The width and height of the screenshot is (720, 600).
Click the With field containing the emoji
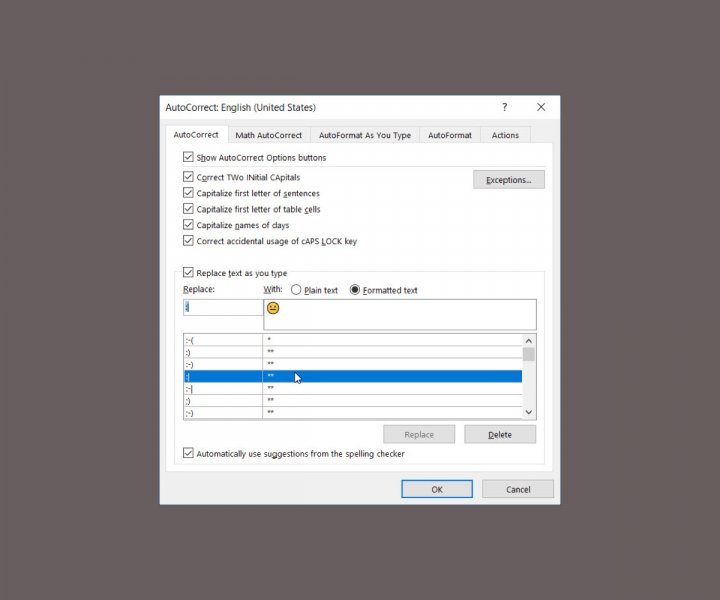point(399,314)
